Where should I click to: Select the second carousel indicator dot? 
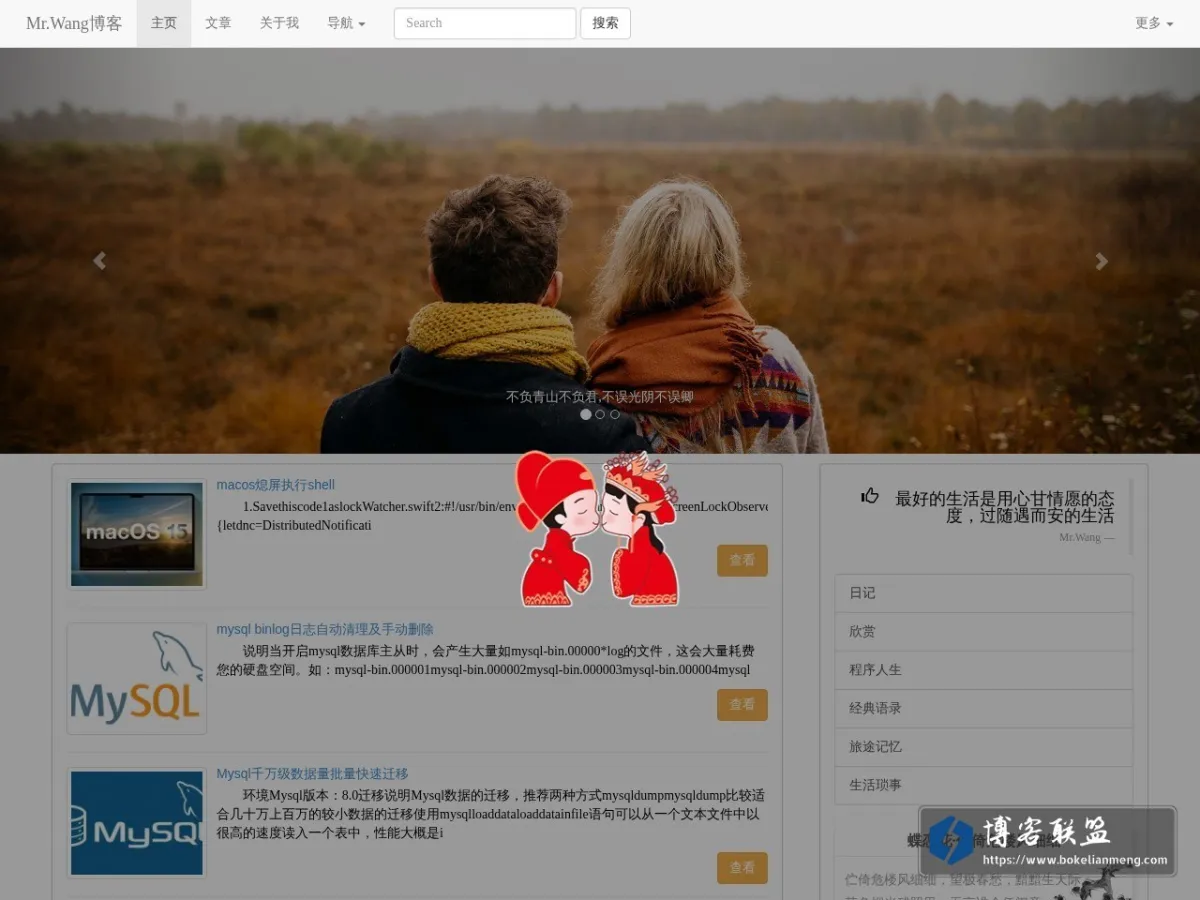[x=600, y=414]
